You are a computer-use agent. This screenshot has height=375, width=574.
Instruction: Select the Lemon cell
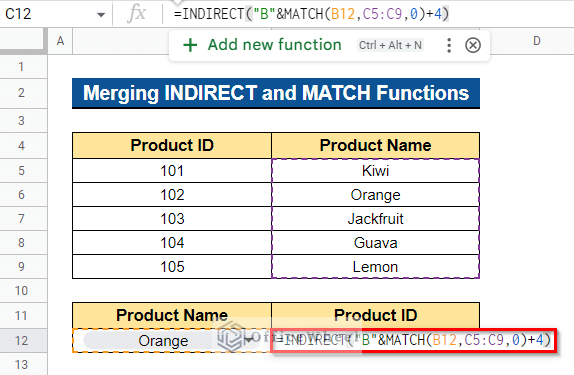point(375,267)
